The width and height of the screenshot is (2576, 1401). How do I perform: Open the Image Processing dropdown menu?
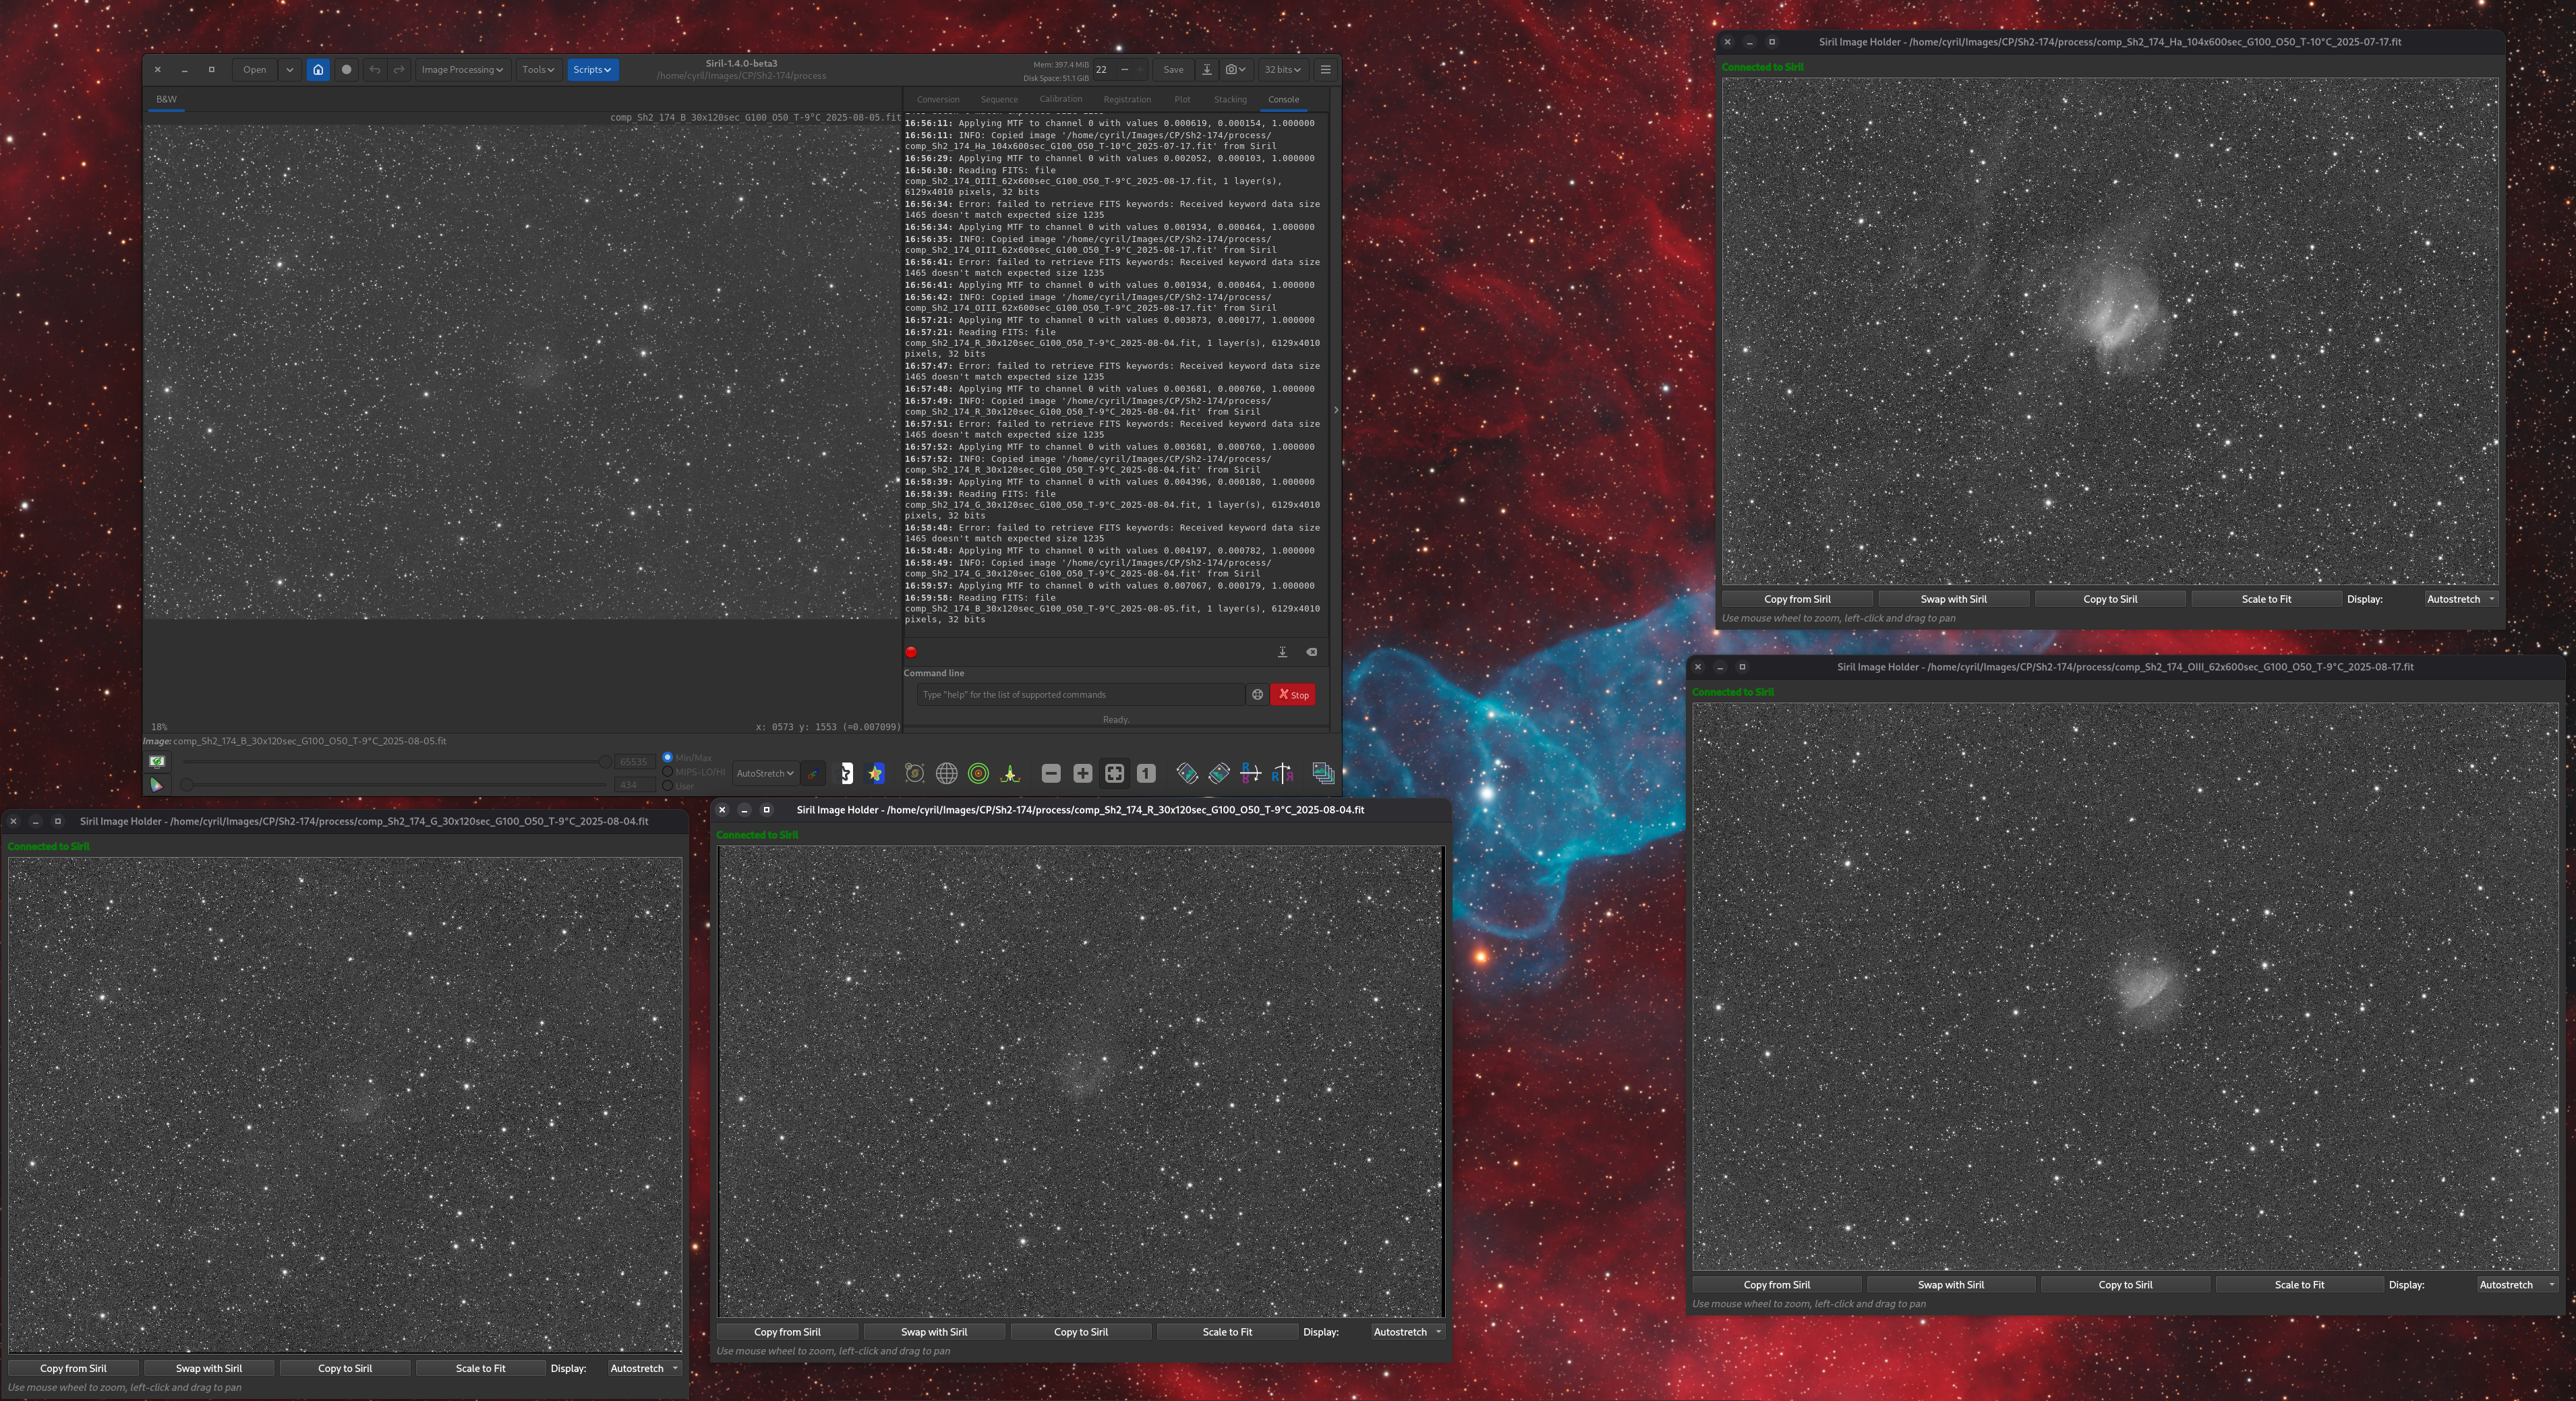461,70
